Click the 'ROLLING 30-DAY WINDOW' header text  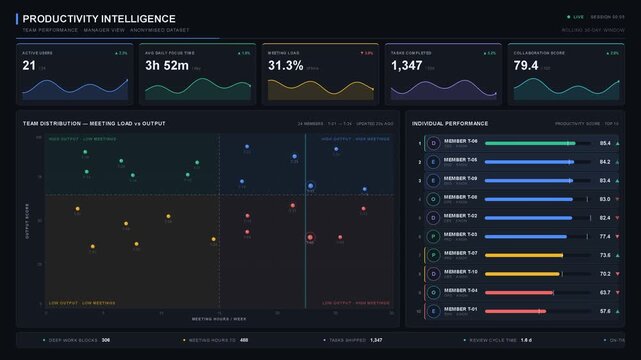coord(593,30)
